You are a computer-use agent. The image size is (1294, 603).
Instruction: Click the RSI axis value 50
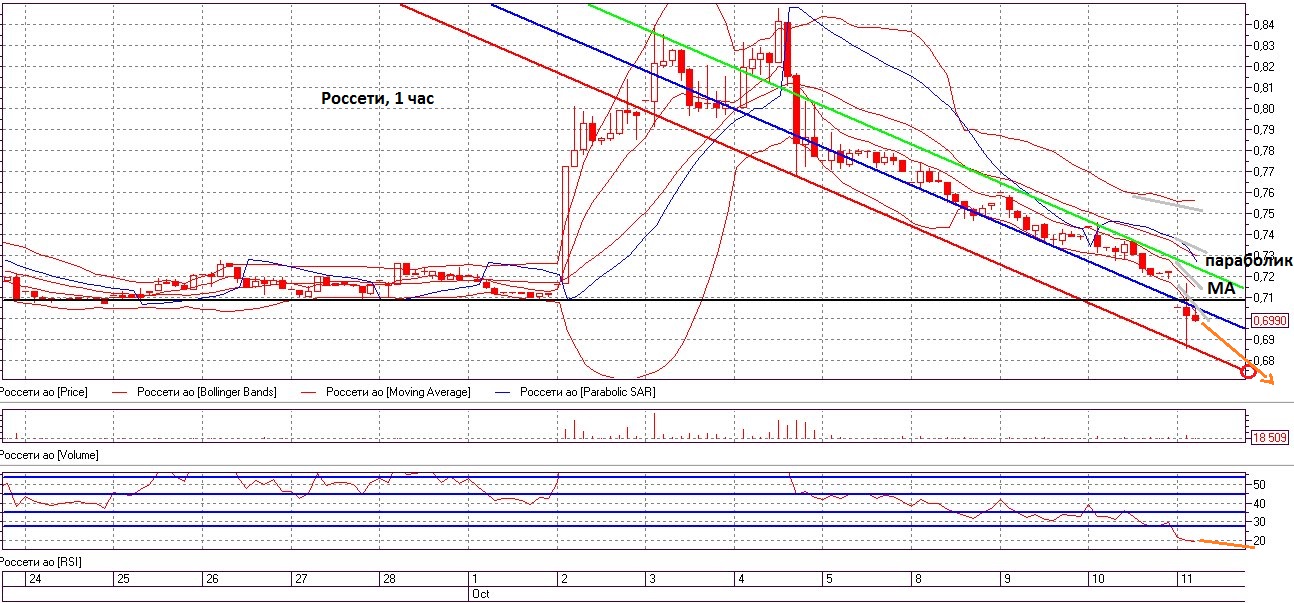1259,484
